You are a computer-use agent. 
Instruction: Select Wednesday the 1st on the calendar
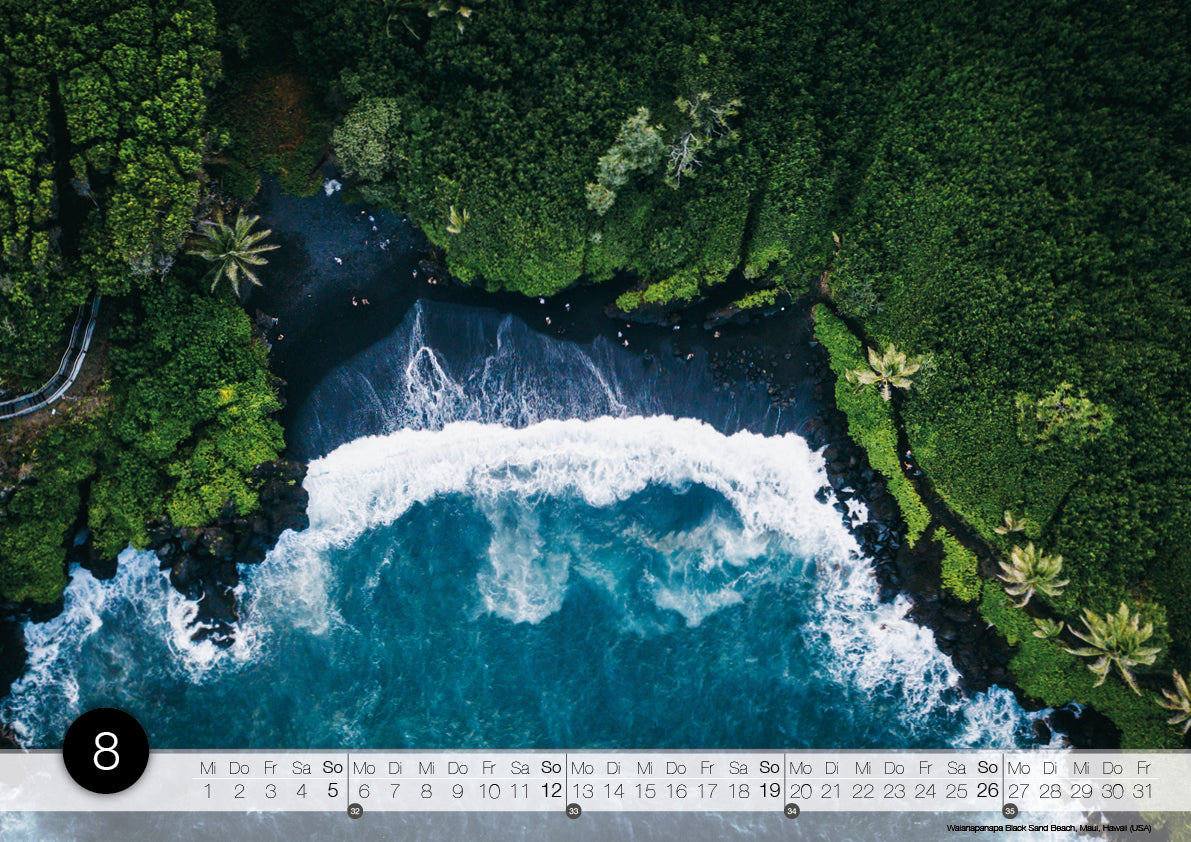[208, 791]
